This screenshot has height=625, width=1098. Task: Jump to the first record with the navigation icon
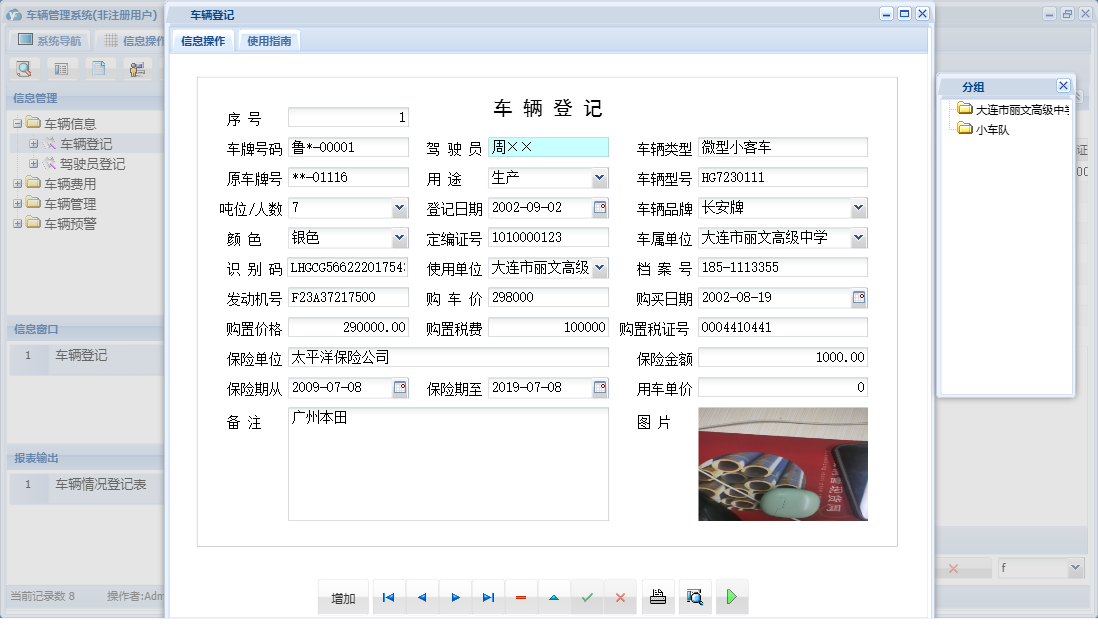tap(388, 597)
